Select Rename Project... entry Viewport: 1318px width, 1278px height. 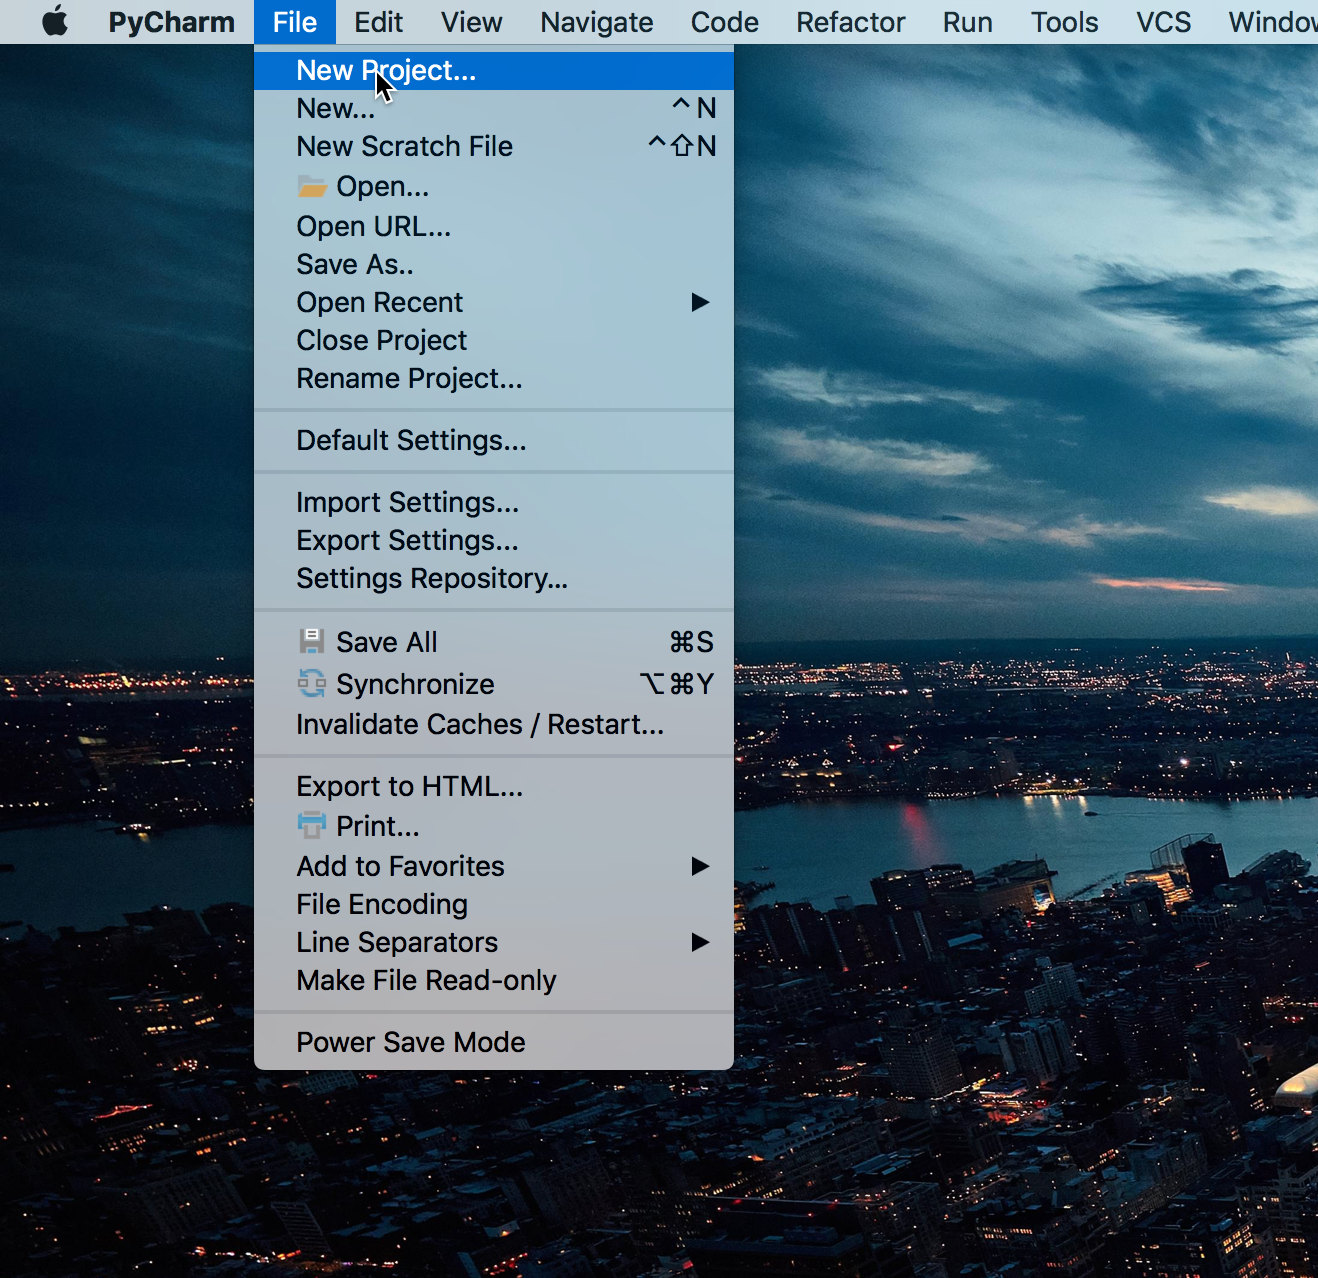point(494,378)
